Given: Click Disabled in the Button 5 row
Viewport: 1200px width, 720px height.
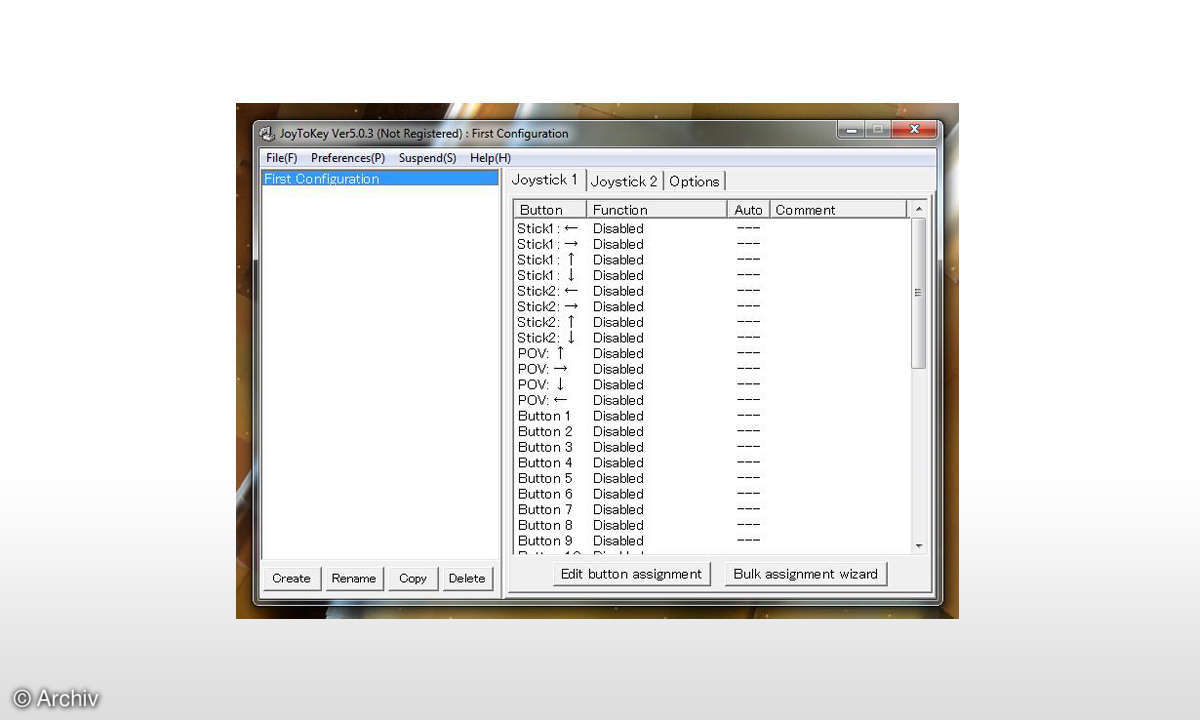Looking at the screenshot, I should pos(618,478).
